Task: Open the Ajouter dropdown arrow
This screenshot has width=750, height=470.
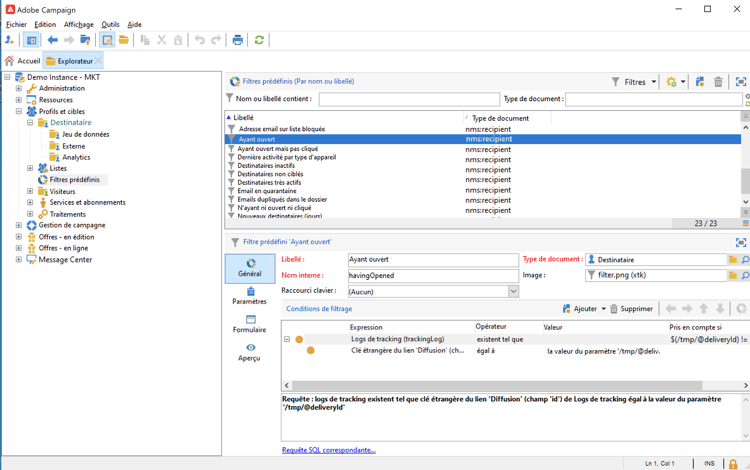Action: click(x=603, y=309)
